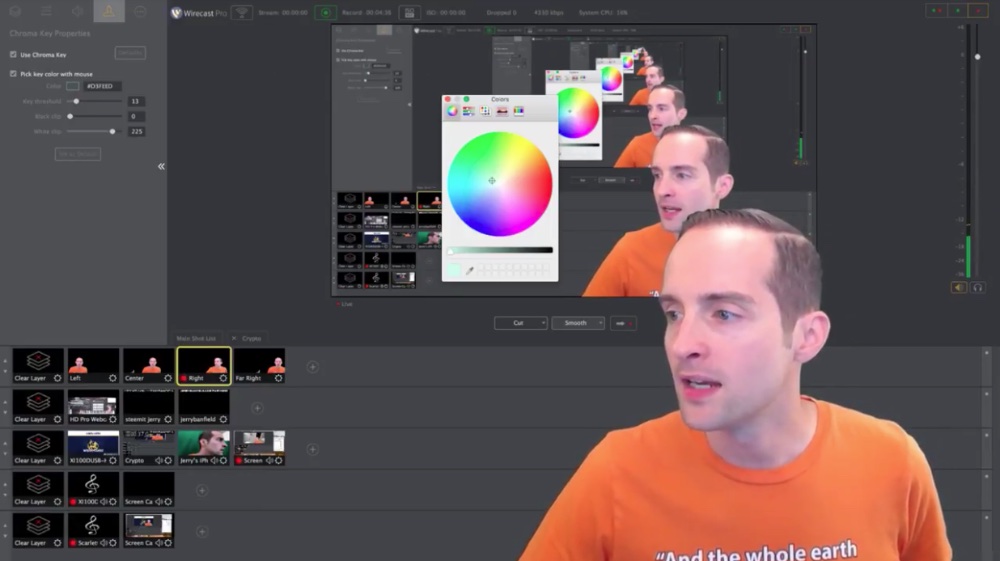Click the Stream broadcast wifi icon
This screenshot has width=1000, height=561.
coord(242,12)
